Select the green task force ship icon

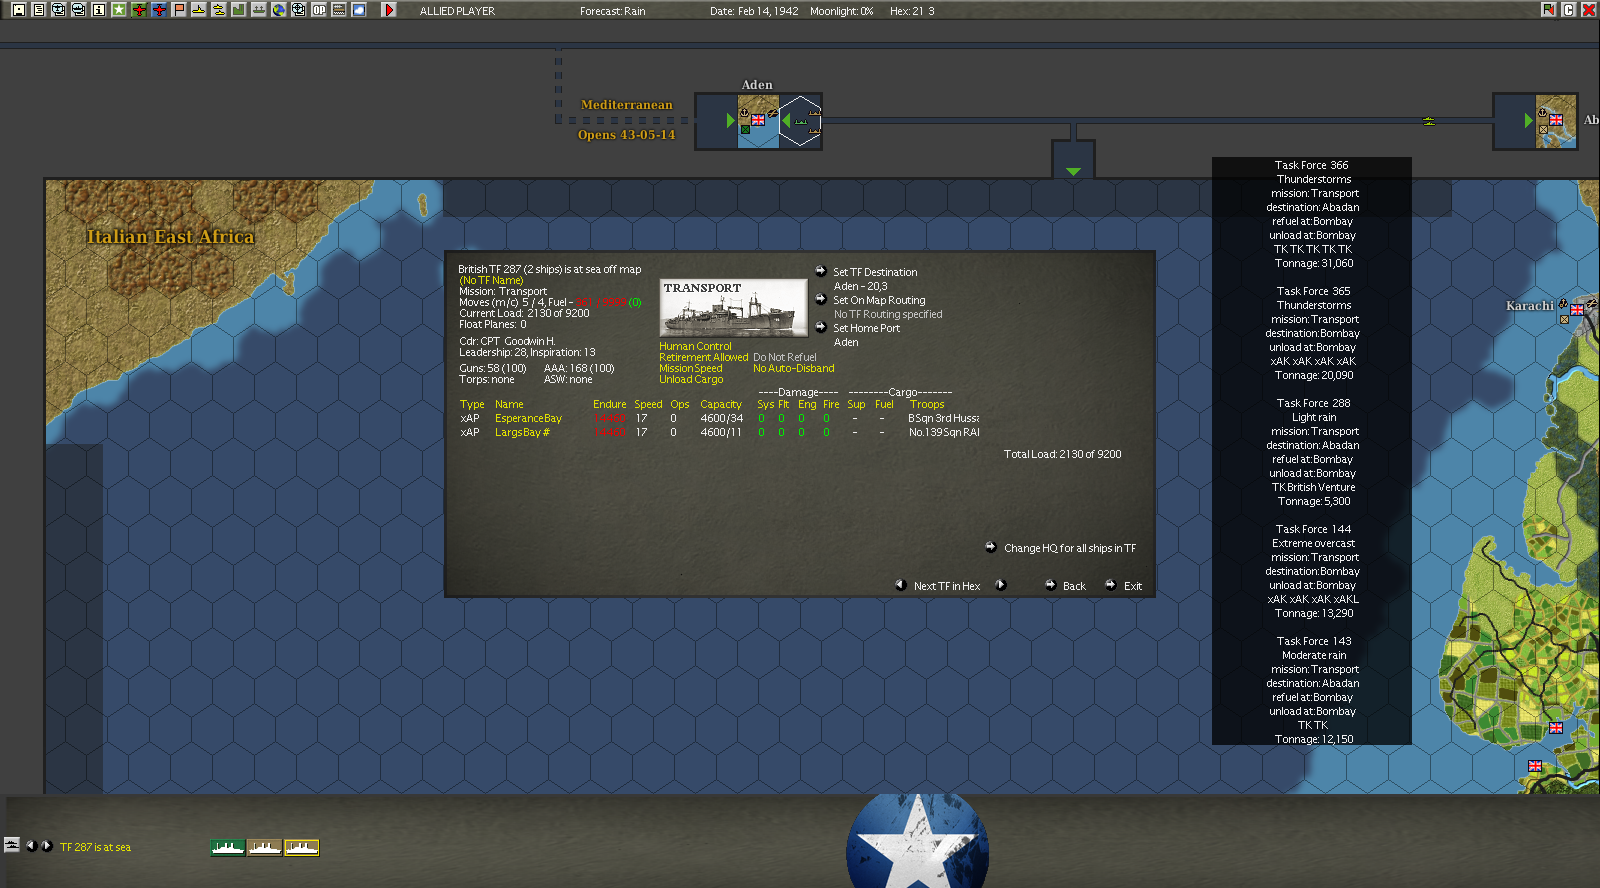pyautogui.click(x=228, y=847)
